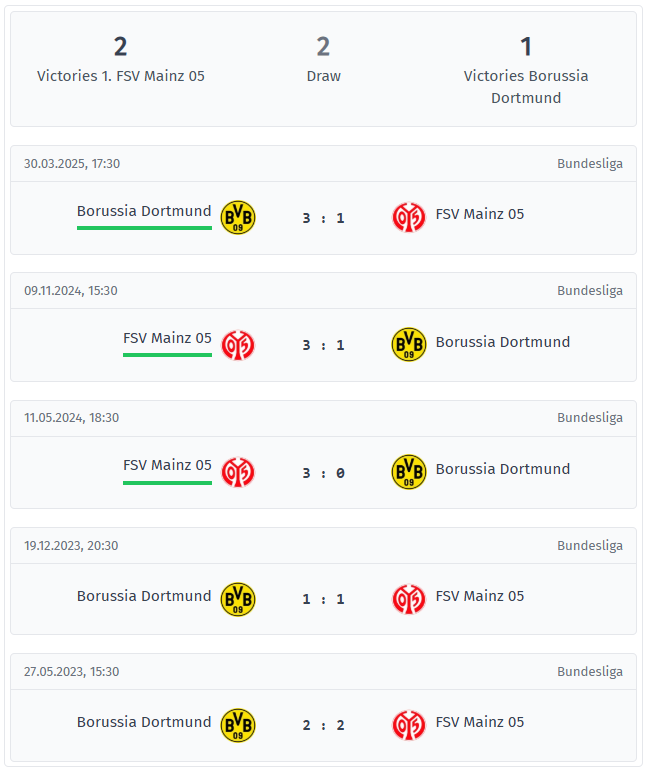Image resolution: width=647 pixels, height=772 pixels.
Task: Open the 2 : 2 score result
Action: [324, 725]
